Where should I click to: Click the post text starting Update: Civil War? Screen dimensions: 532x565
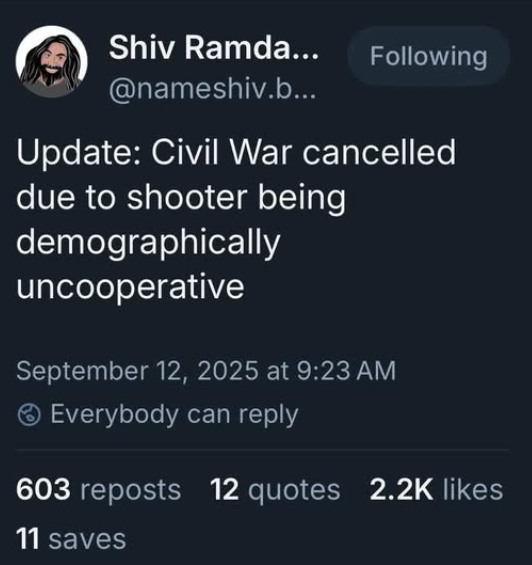click(236, 219)
